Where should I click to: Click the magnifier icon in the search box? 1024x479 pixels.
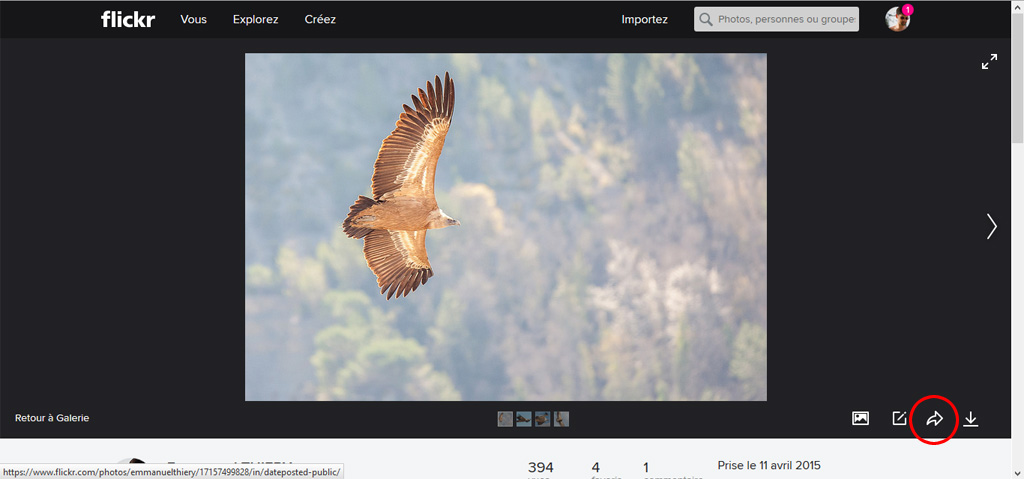pyautogui.click(x=705, y=20)
